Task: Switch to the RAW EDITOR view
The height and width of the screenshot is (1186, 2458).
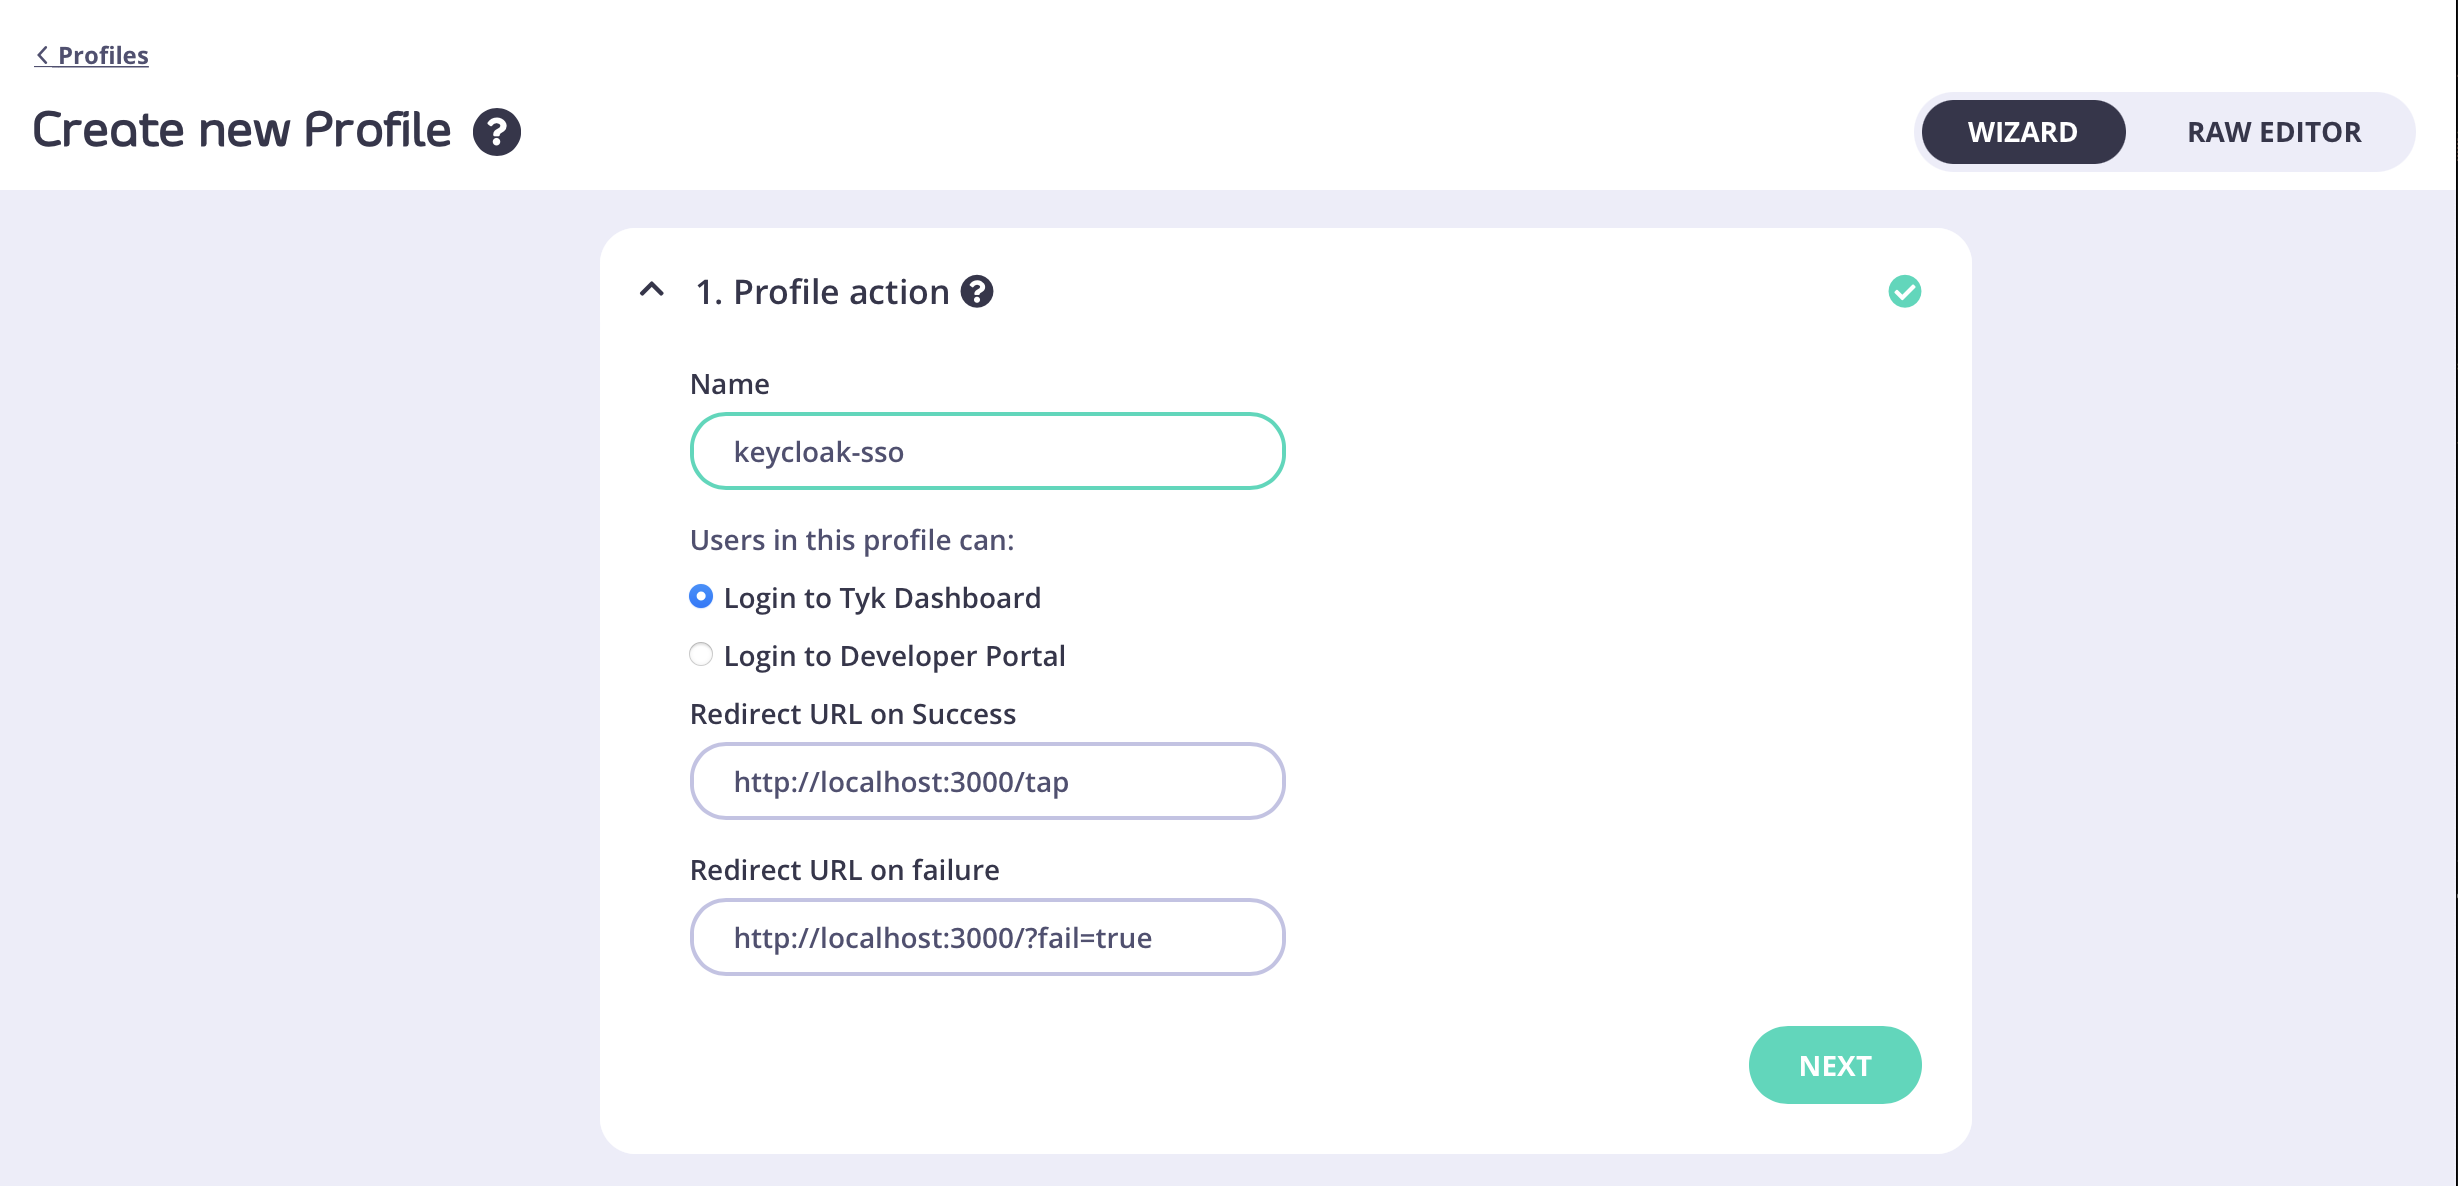Action: [x=2274, y=131]
